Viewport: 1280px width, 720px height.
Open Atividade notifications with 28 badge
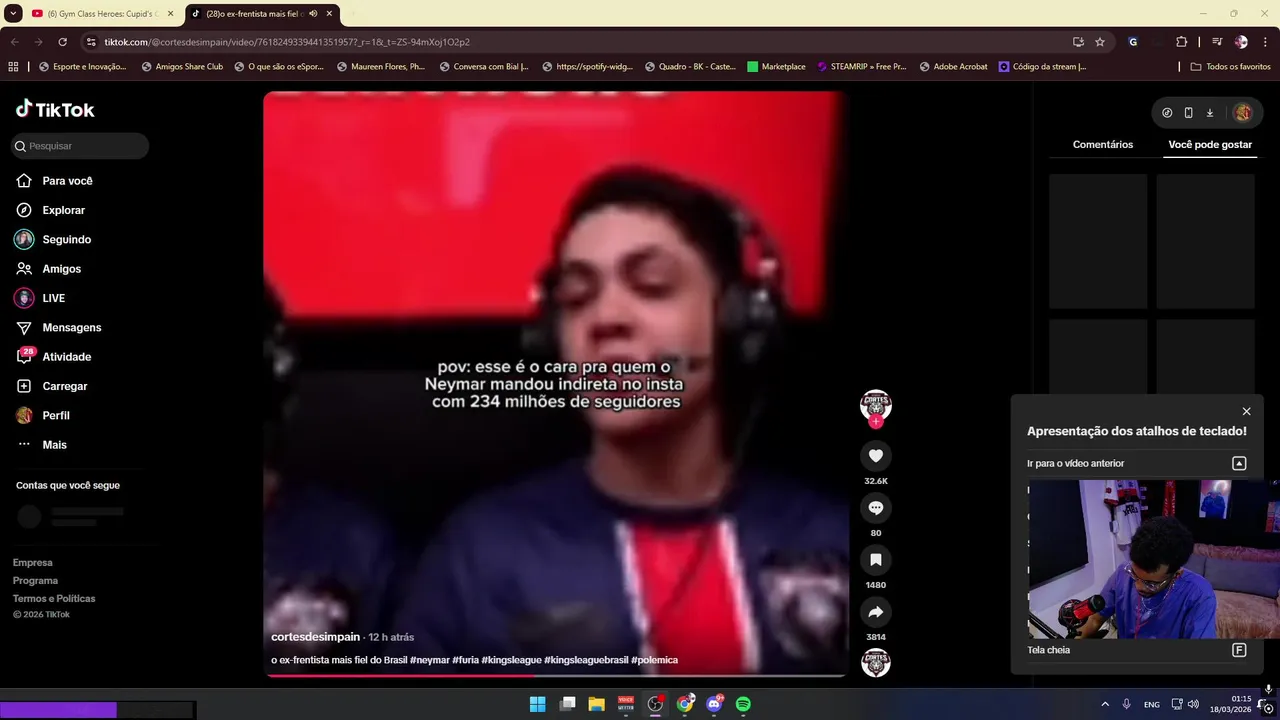53,357
